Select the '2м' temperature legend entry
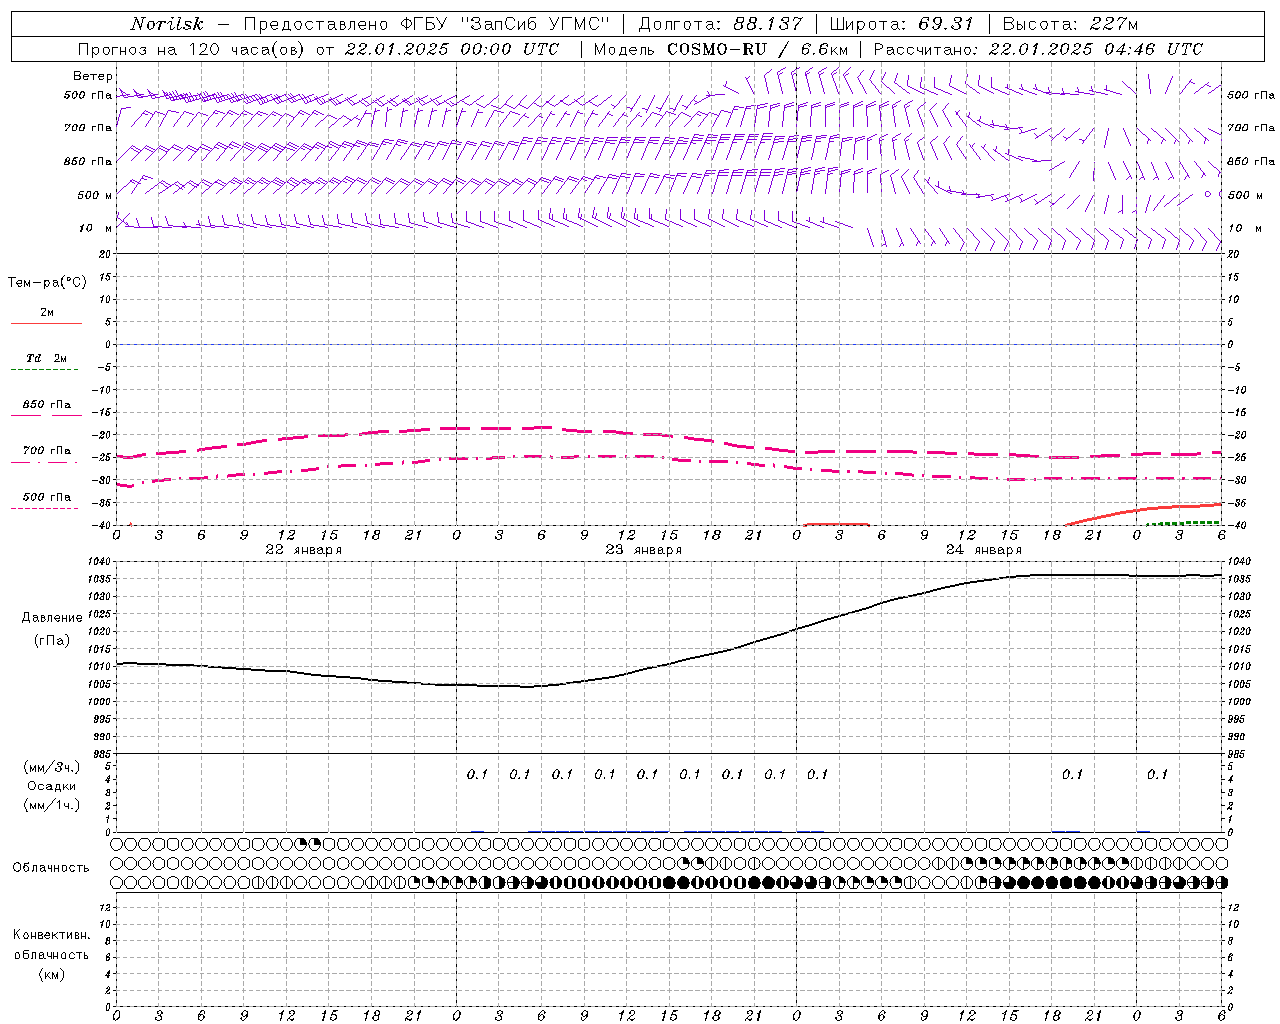Image resolution: width=1280 pixels, height=1024 pixels. click(x=47, y=313)
